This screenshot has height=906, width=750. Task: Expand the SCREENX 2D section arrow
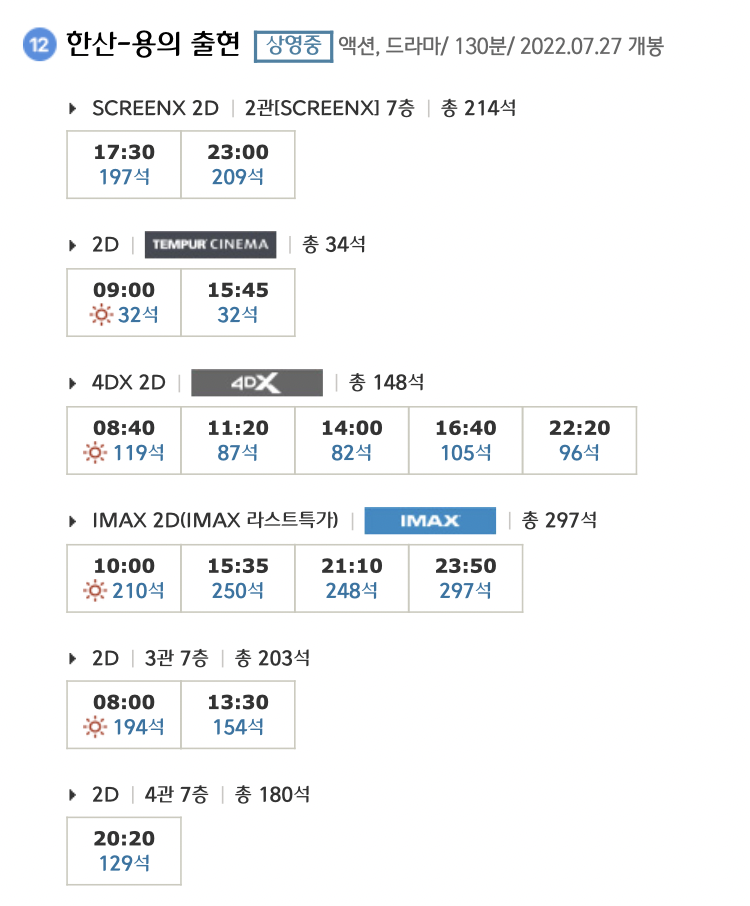72,108
